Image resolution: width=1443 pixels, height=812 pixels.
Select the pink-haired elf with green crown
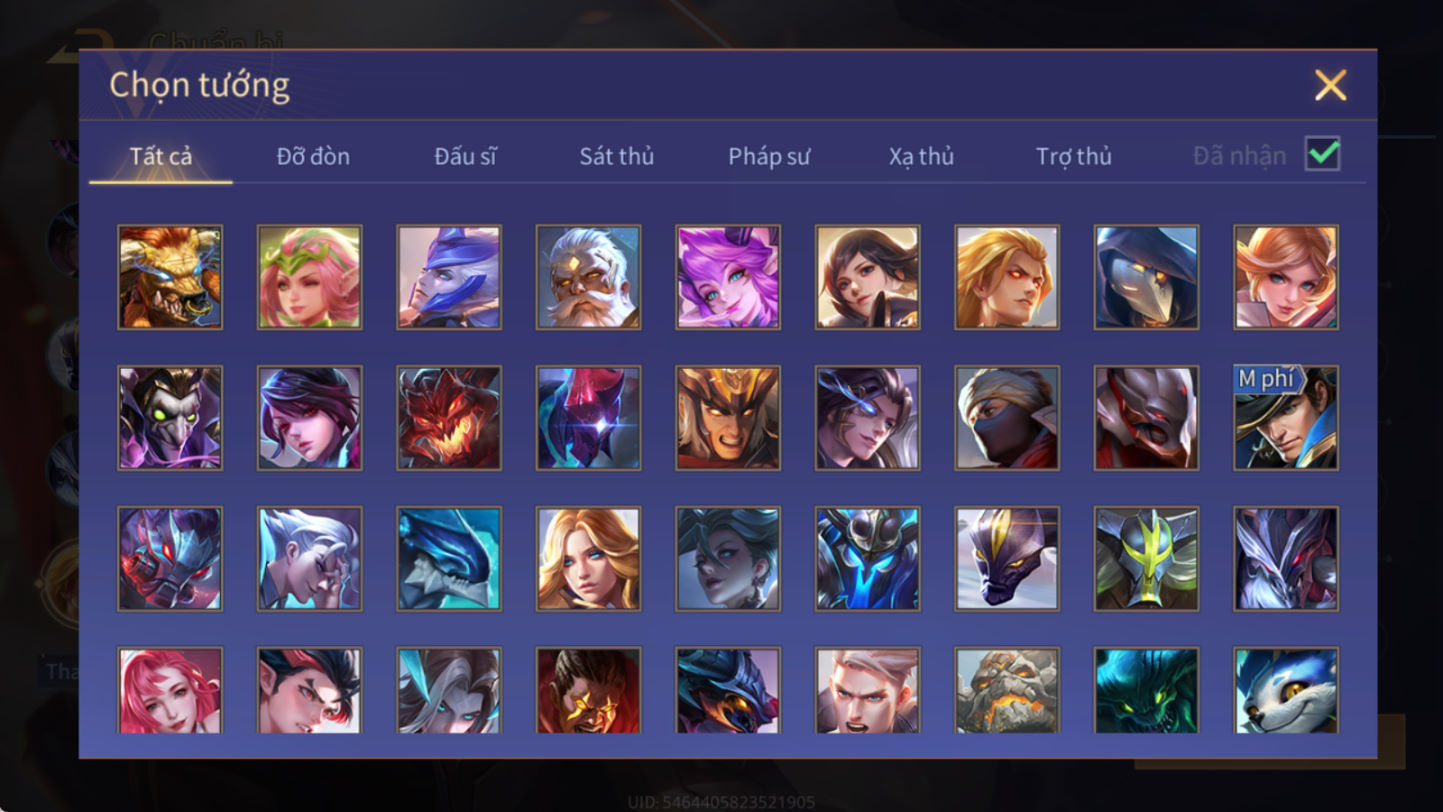click(309, 277)
